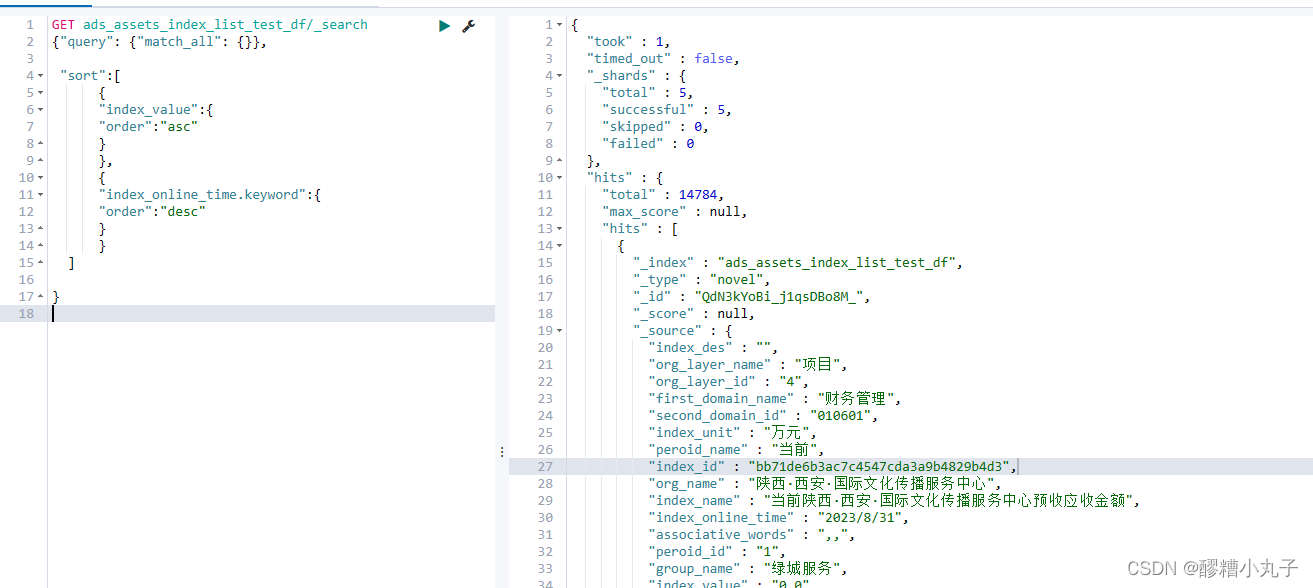Click the "successful" : 5 line in response
This screenshot has height=588, width=1313.
(x=667, y=110)
